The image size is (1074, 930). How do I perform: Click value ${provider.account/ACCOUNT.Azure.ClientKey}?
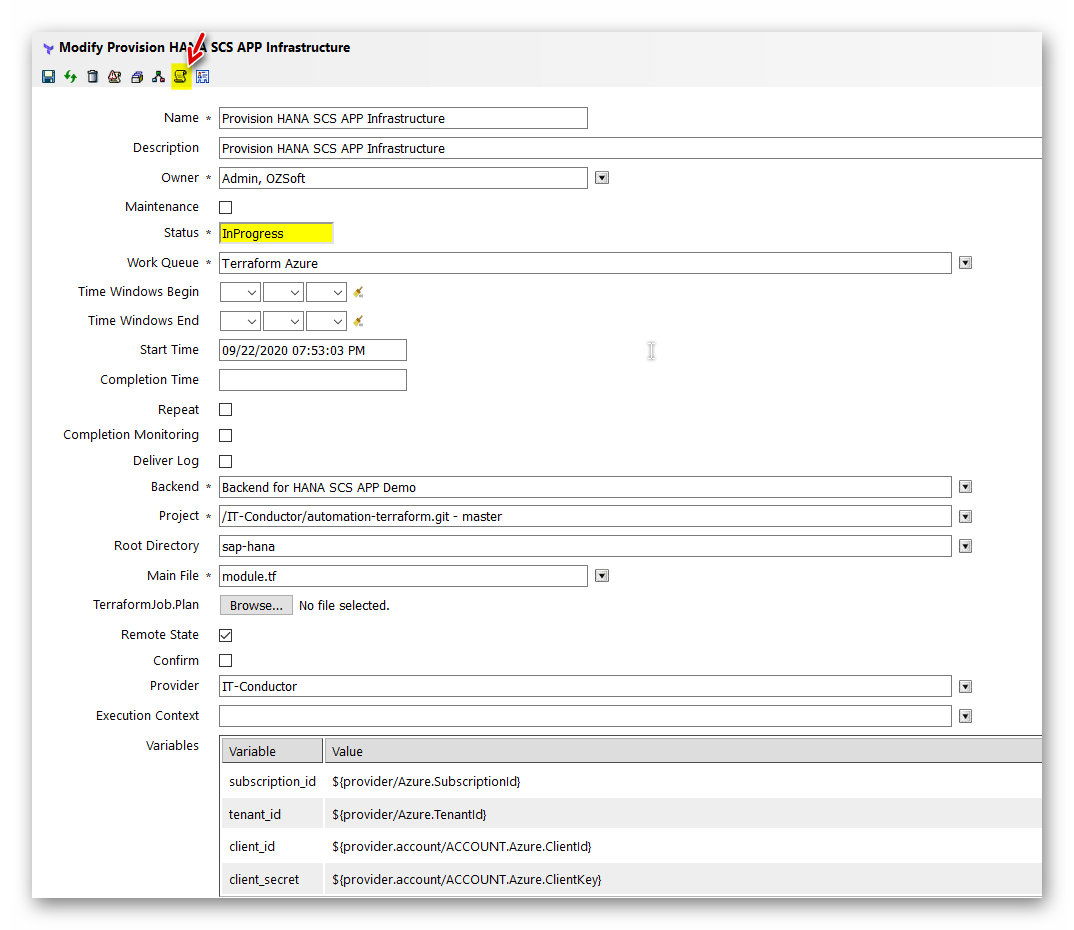pos(466,879)
